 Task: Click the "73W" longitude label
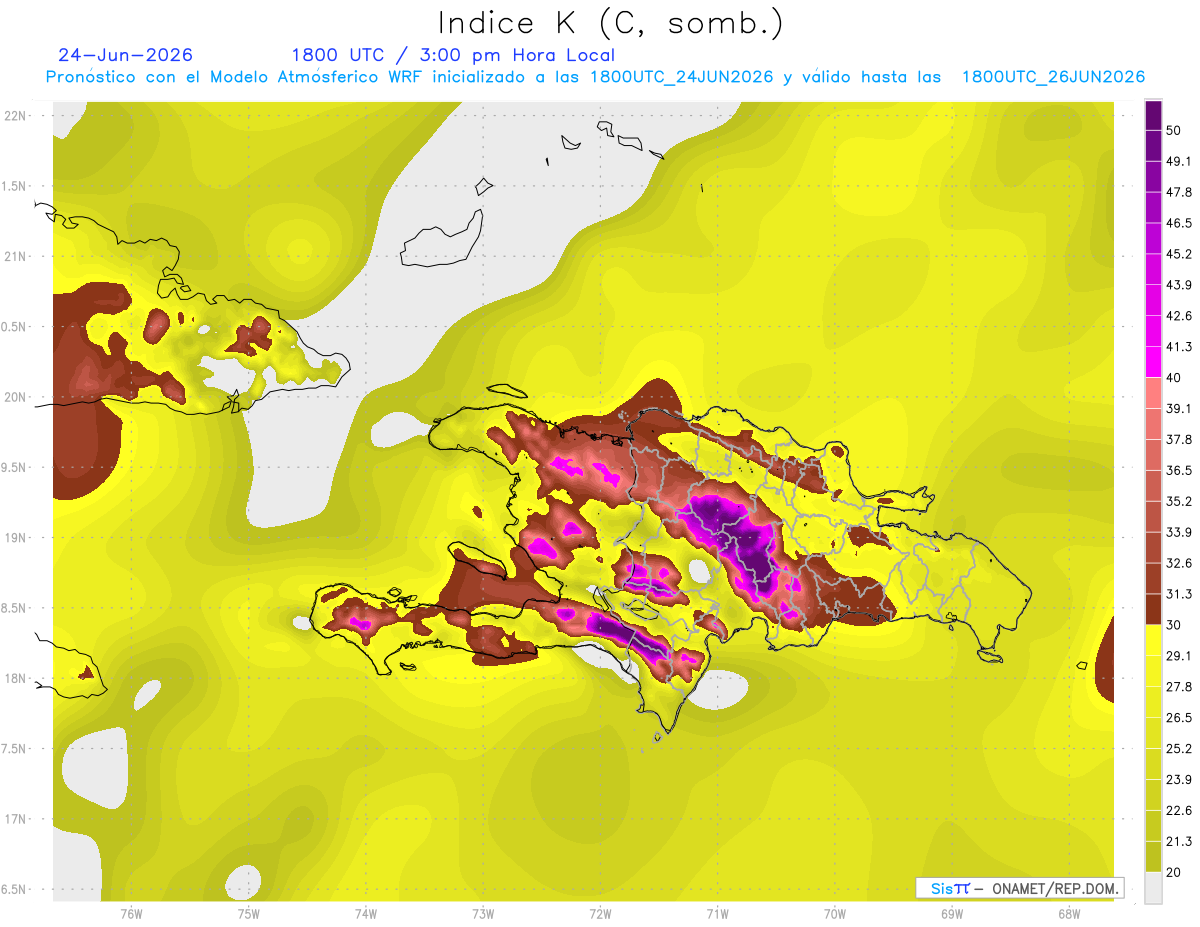tap(483, 912)
